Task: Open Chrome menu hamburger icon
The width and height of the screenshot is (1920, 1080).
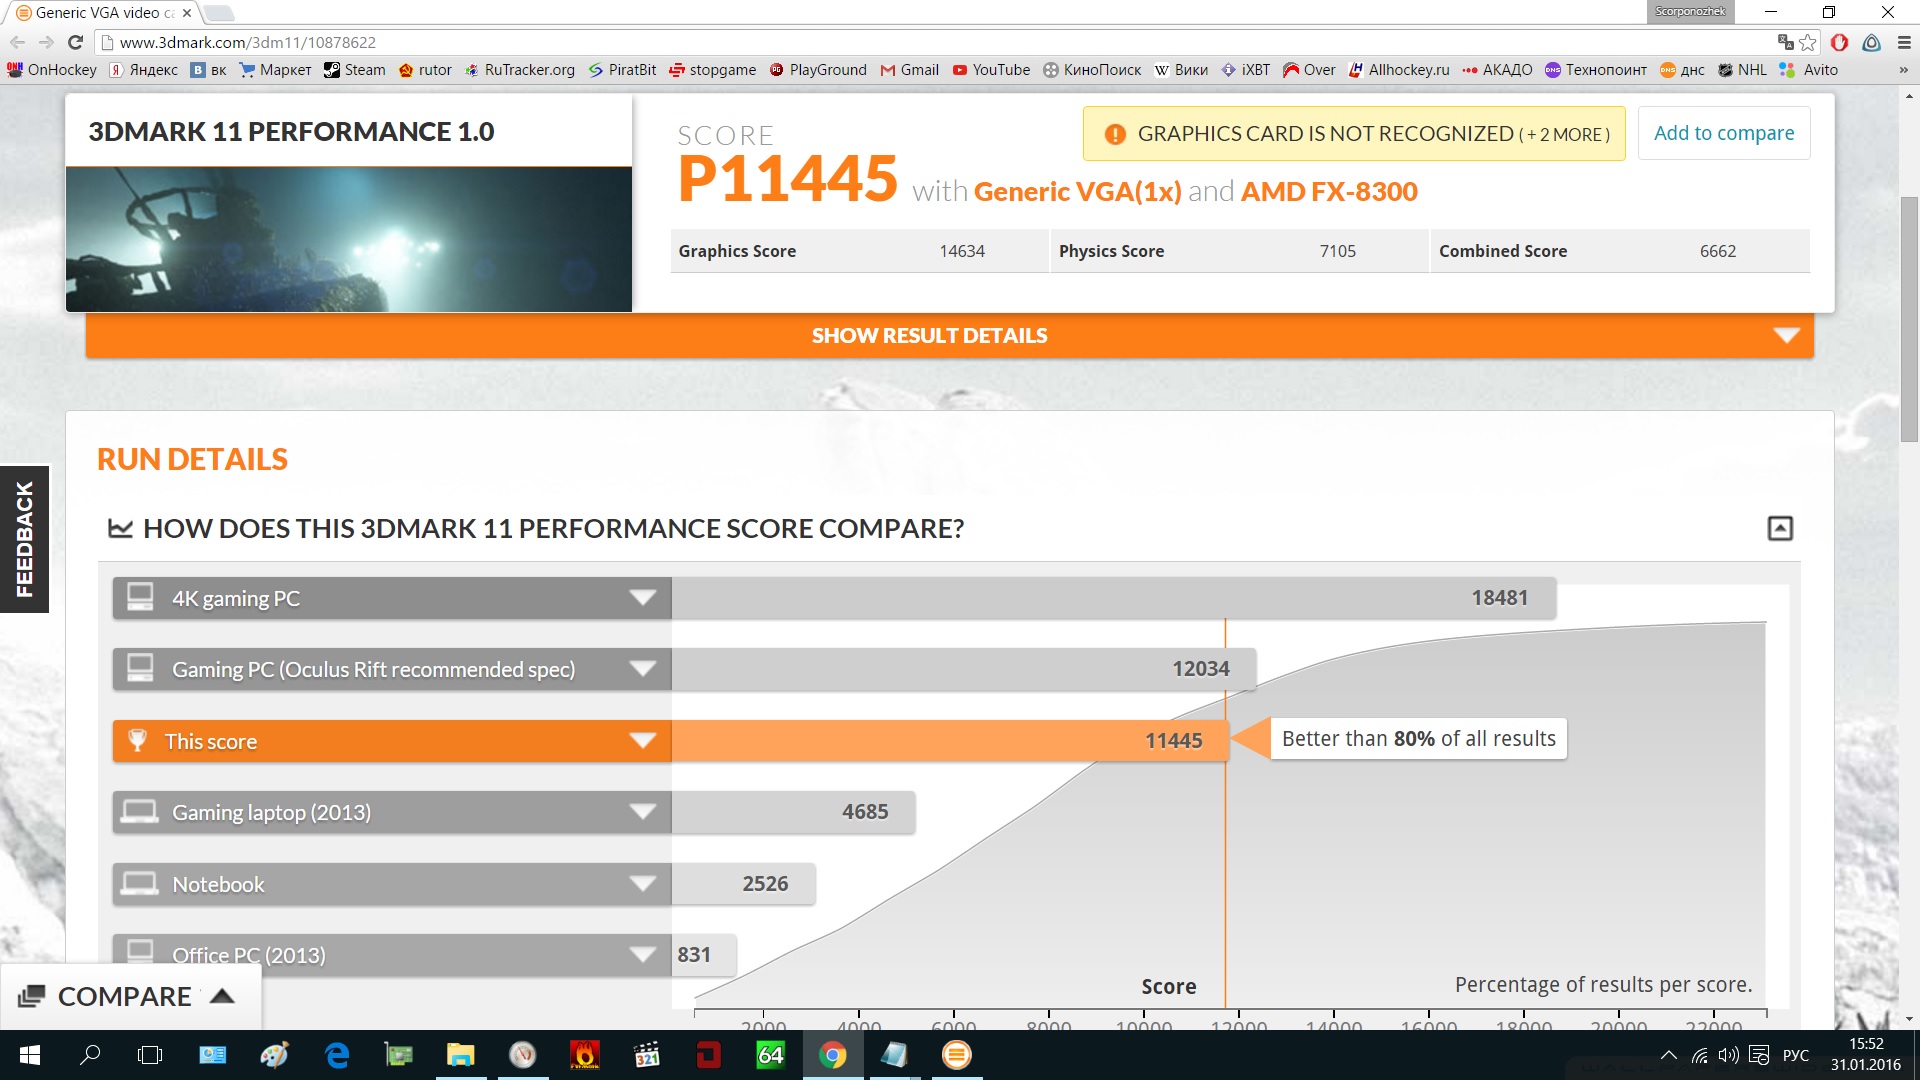Action: [x=1904, y=42]
